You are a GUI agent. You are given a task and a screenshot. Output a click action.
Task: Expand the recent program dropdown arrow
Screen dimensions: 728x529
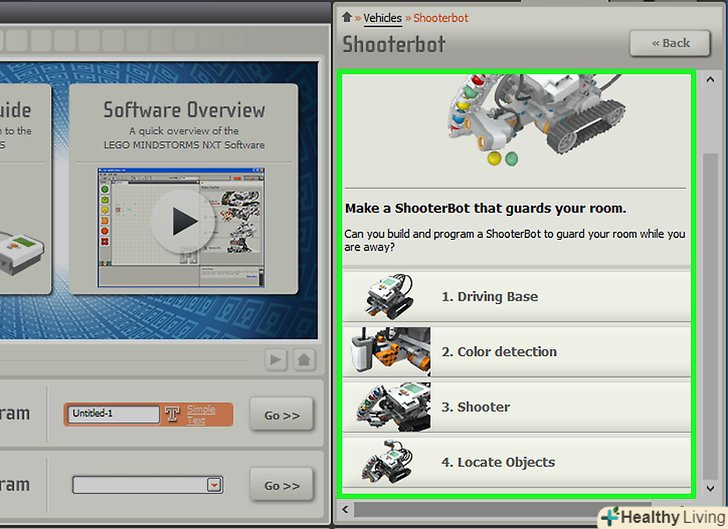pos(213,485)
